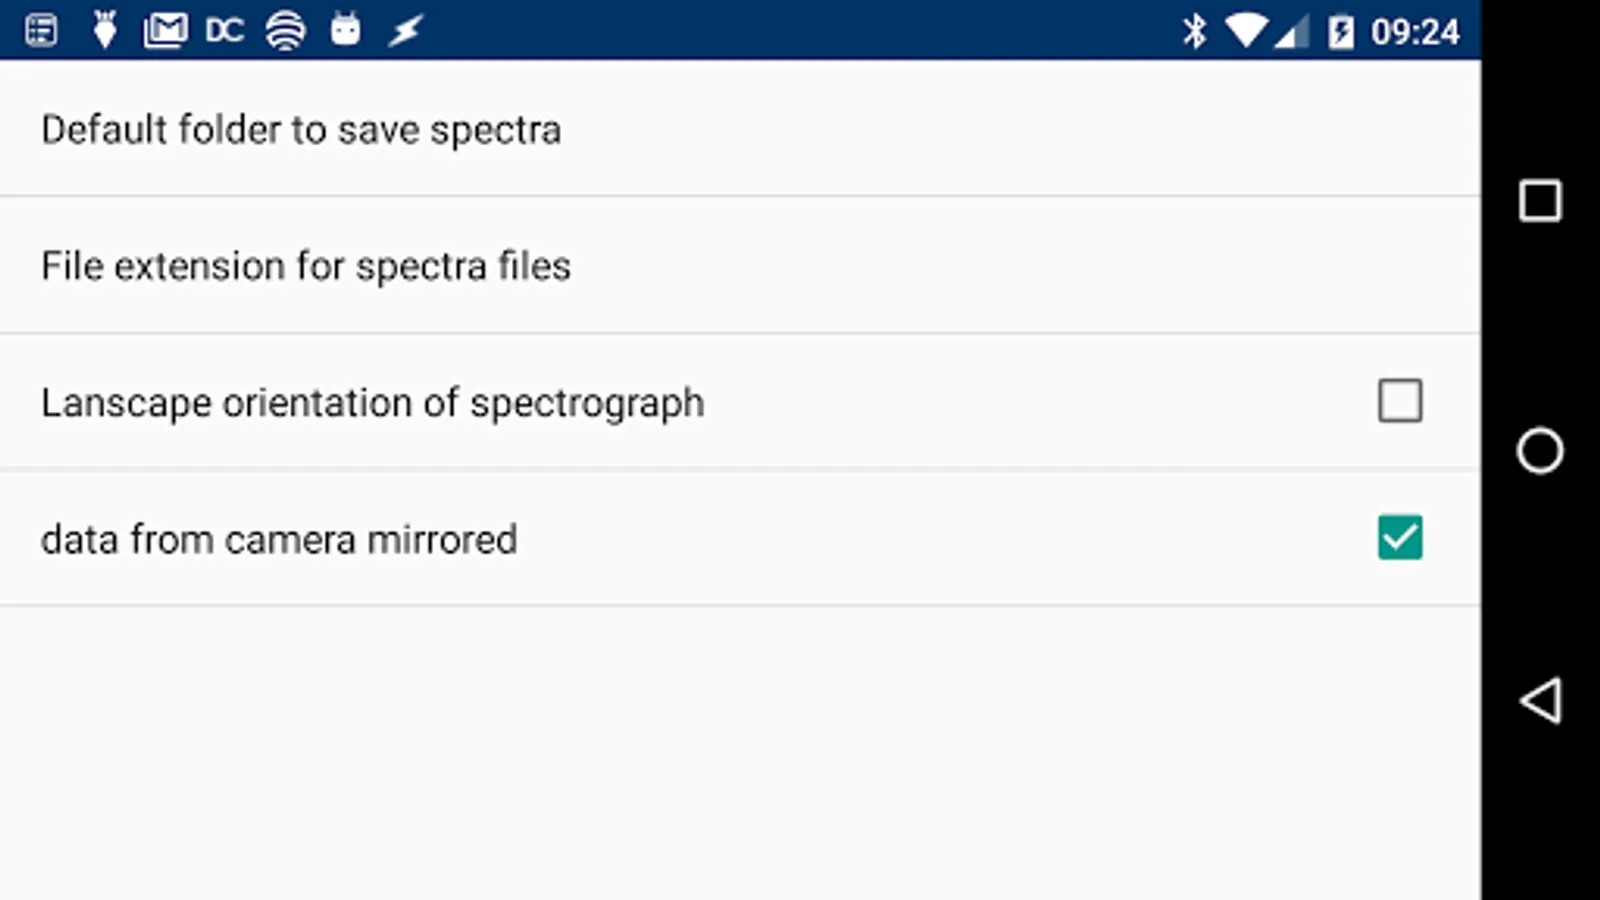The height and width of the screenshot is (900, 1600).
Task: Tap the Android robot debug notification icon
Action: click(345, 30)
